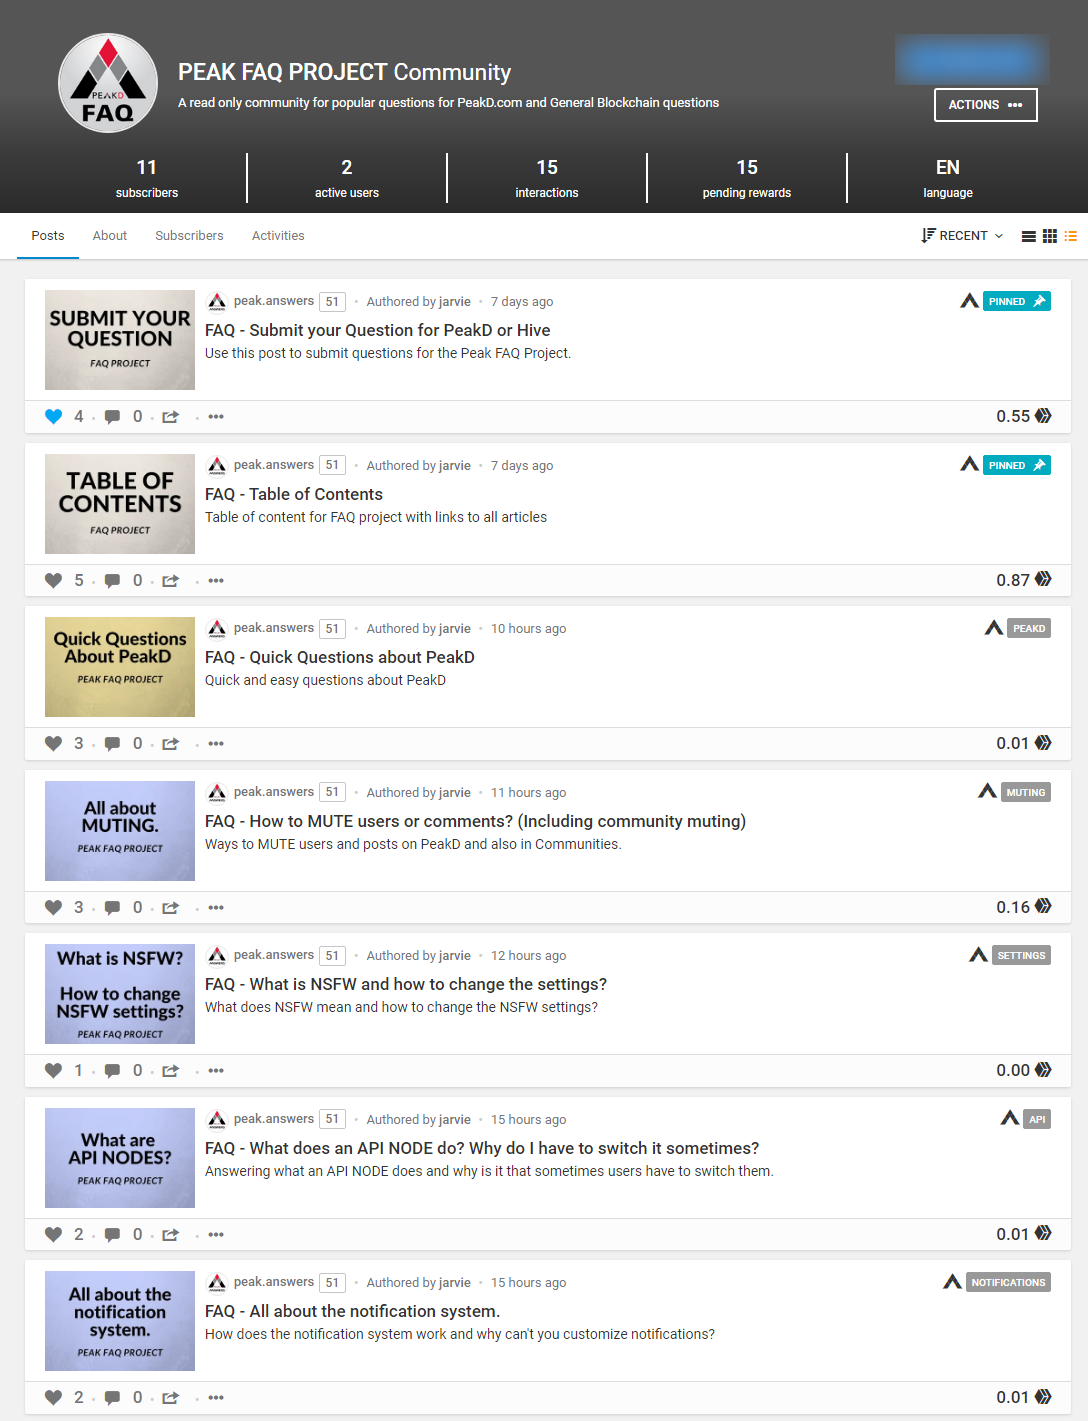Screen dimensions: 1088x1421
Task: Switch to list layout view
Action: [x=1028, y=236]
